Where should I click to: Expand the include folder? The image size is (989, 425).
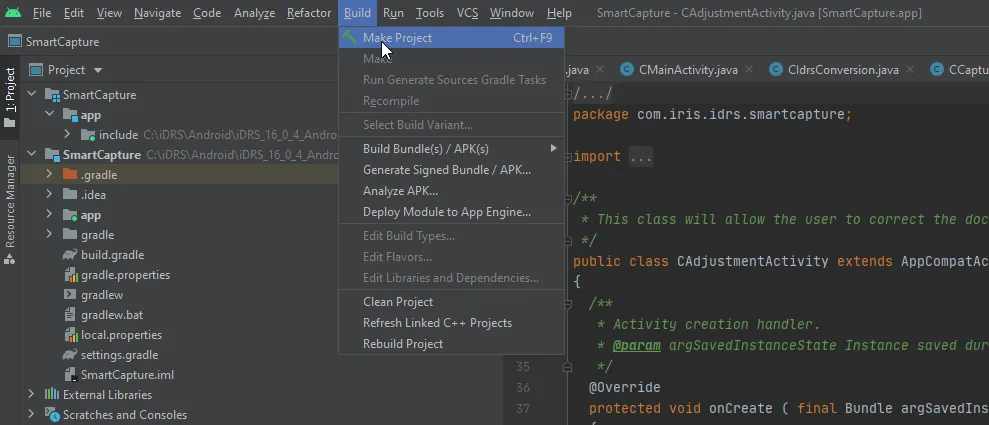pyautogui.click(x=67, y=134)
